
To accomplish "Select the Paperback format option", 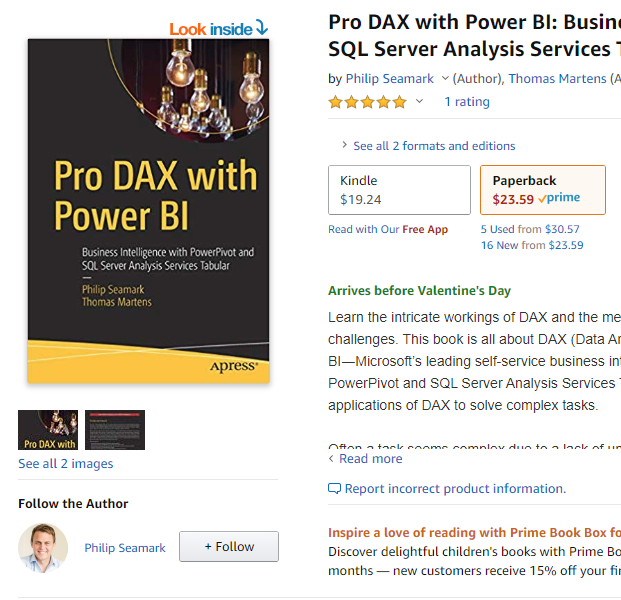I will pyautogui.click(x=542, y=190).
